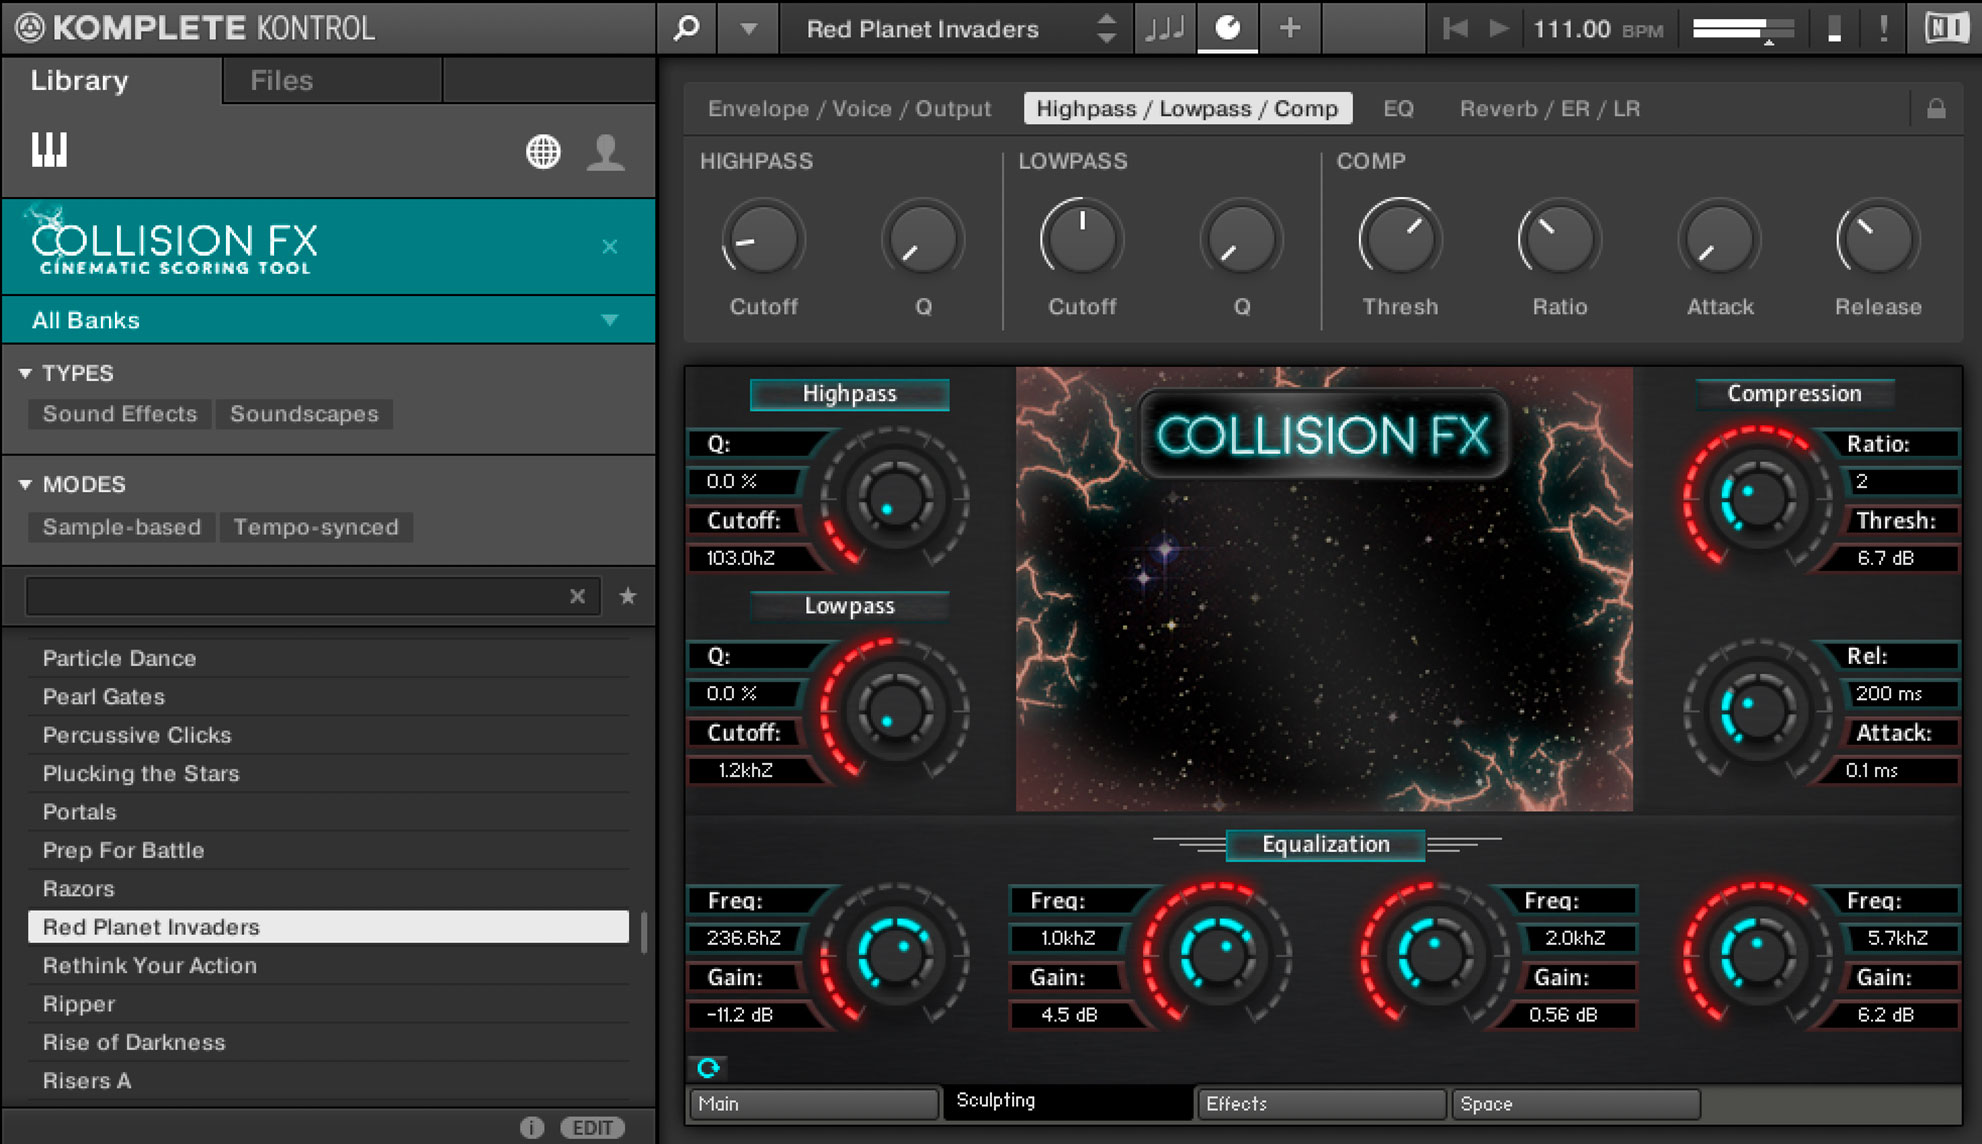Click the globe icon to browse online content
The image size is (1982, 1144).
coord(543,153)
